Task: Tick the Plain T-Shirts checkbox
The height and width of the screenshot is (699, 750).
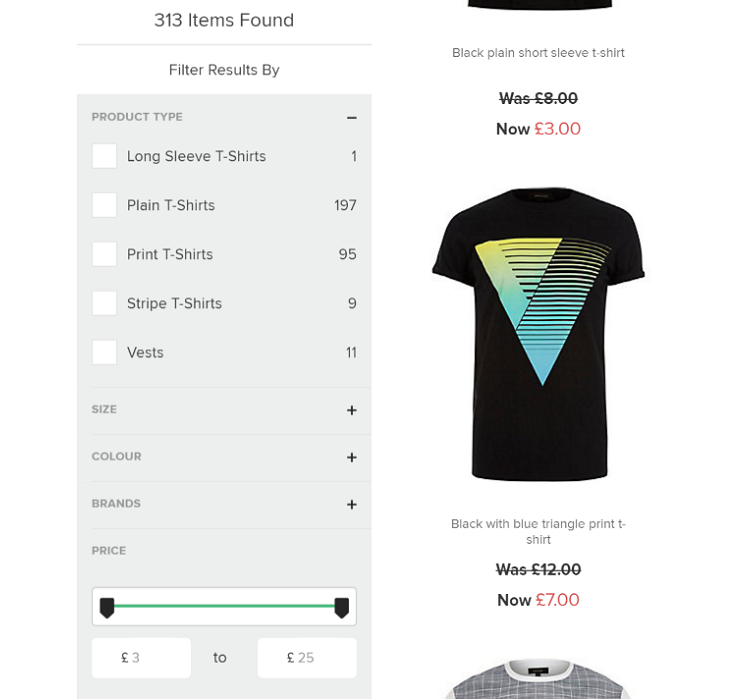Action: 104,205
